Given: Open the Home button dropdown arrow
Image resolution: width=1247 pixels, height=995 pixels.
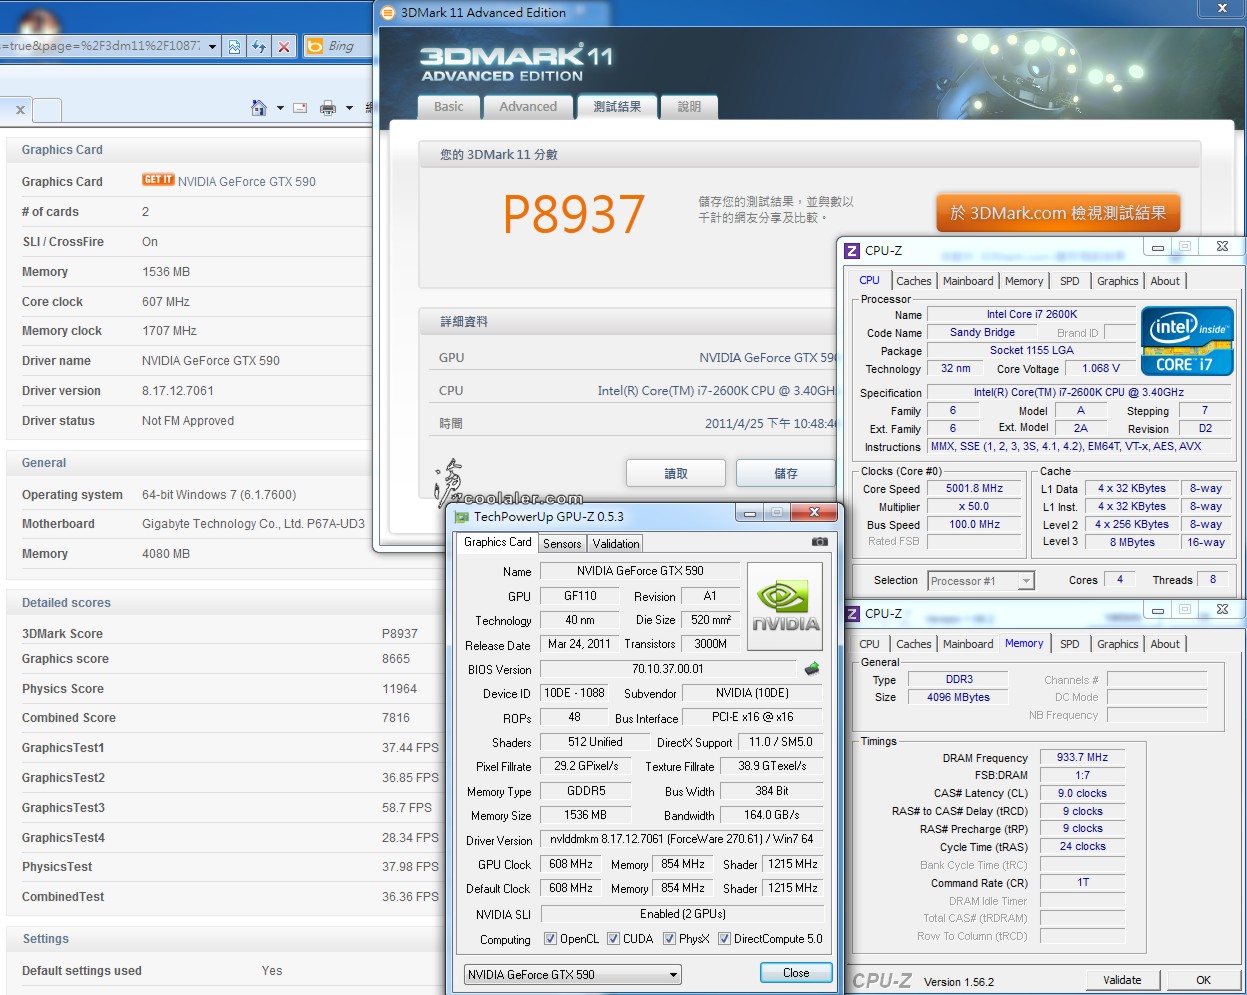Looking at the screenshot, I should (x=280, y=108).
